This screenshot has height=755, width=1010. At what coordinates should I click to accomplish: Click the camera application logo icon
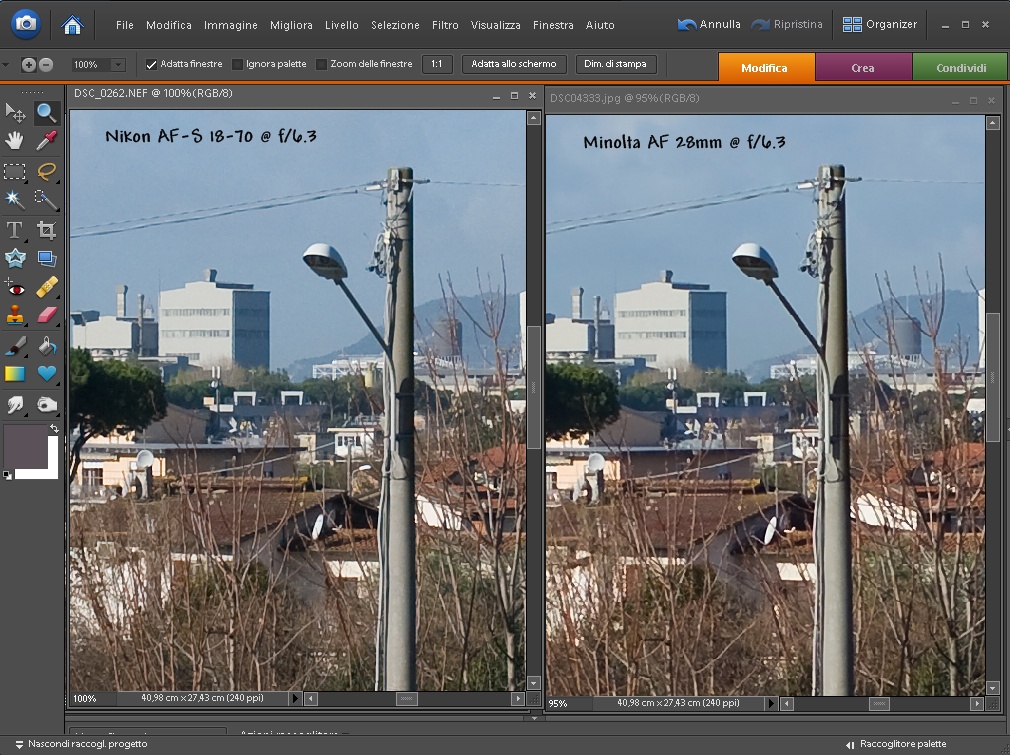pyautogui.click(x=26, y=24)
